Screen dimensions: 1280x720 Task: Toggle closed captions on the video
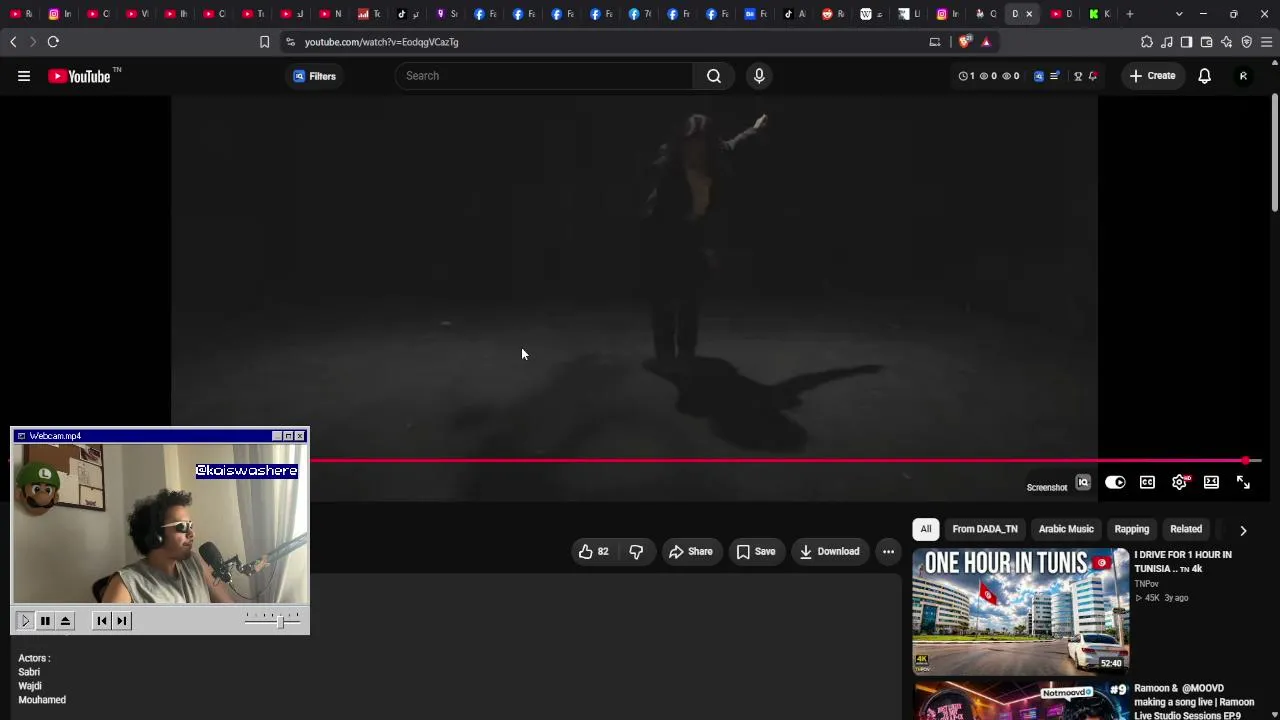pos(1147,483)
